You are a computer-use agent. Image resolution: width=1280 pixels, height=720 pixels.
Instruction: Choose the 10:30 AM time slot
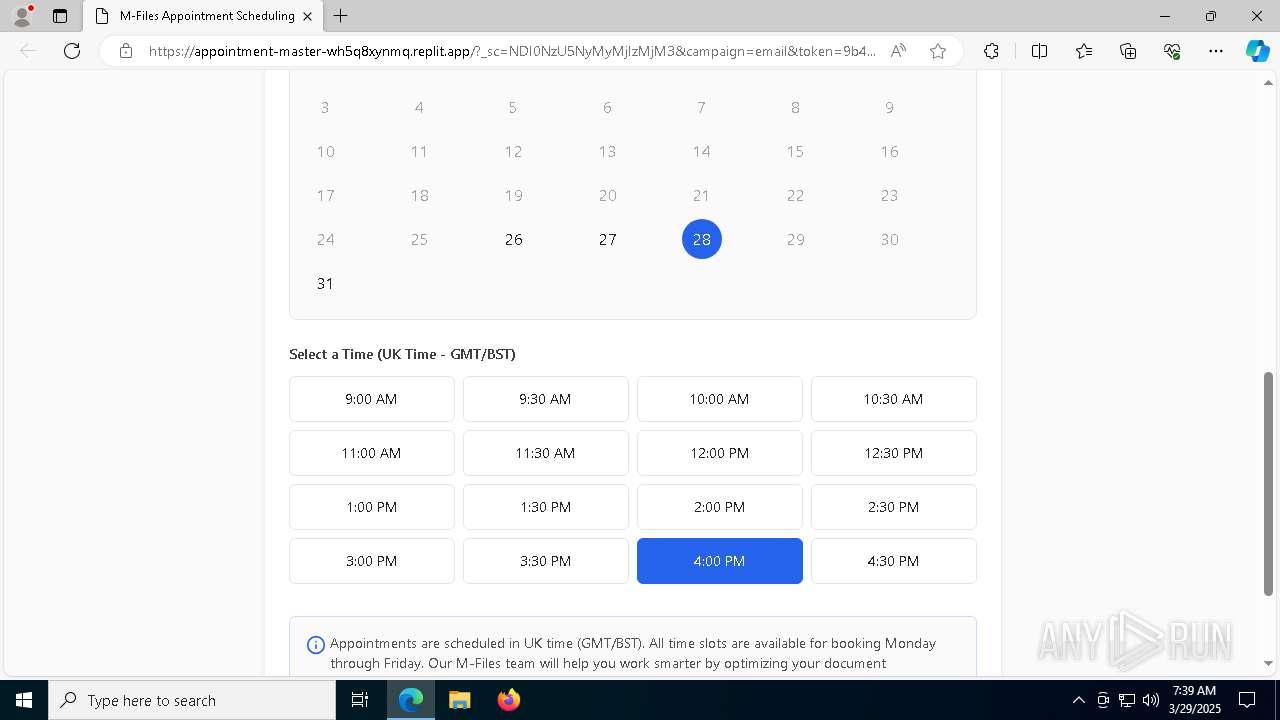[x=894, y=399]
